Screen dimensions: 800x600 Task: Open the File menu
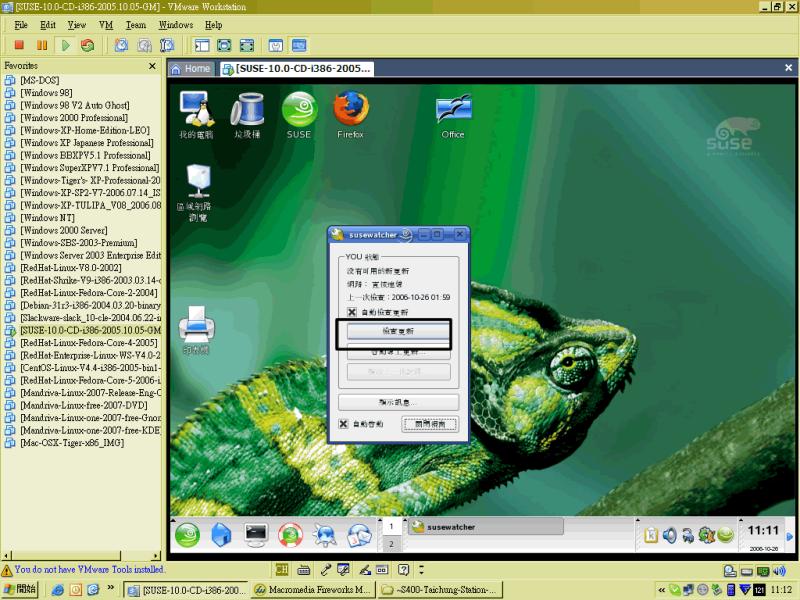coord(21,25)
